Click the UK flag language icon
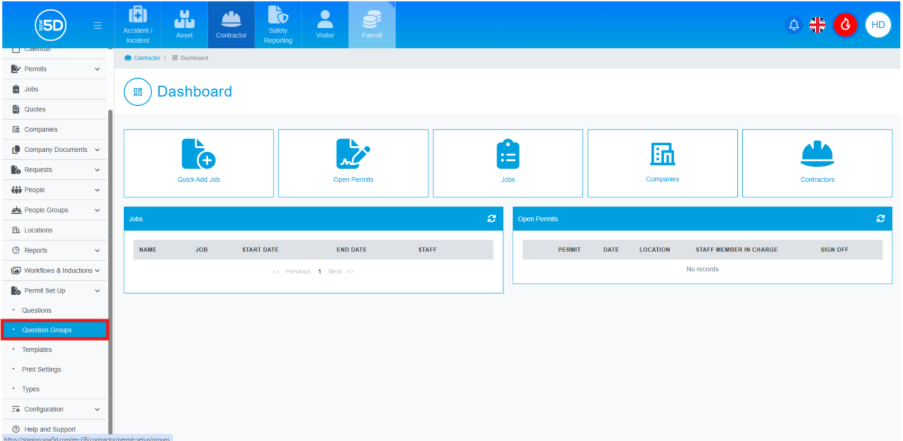This screenshot has width=903, height=441. tap(818, 25)
